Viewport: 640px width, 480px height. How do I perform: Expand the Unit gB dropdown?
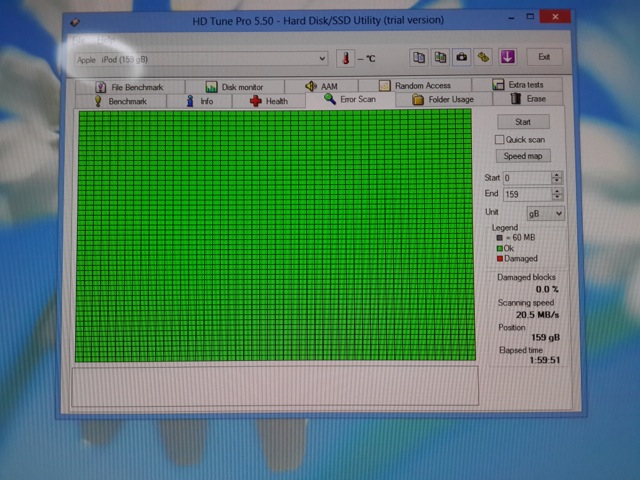[545, 213]
